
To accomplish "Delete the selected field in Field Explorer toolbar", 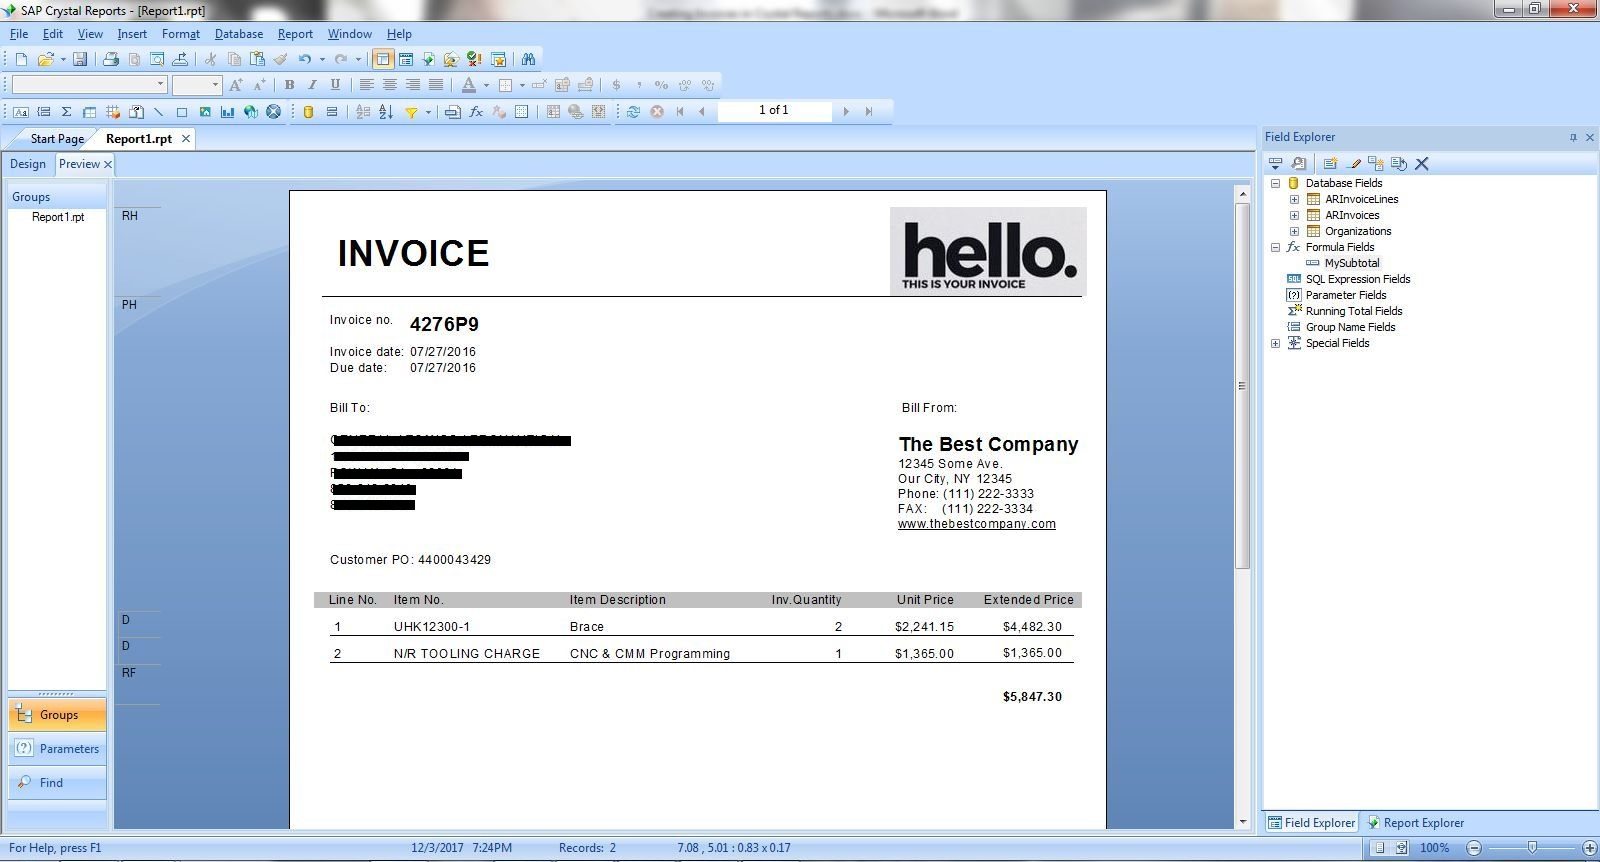I will 1422,164.
